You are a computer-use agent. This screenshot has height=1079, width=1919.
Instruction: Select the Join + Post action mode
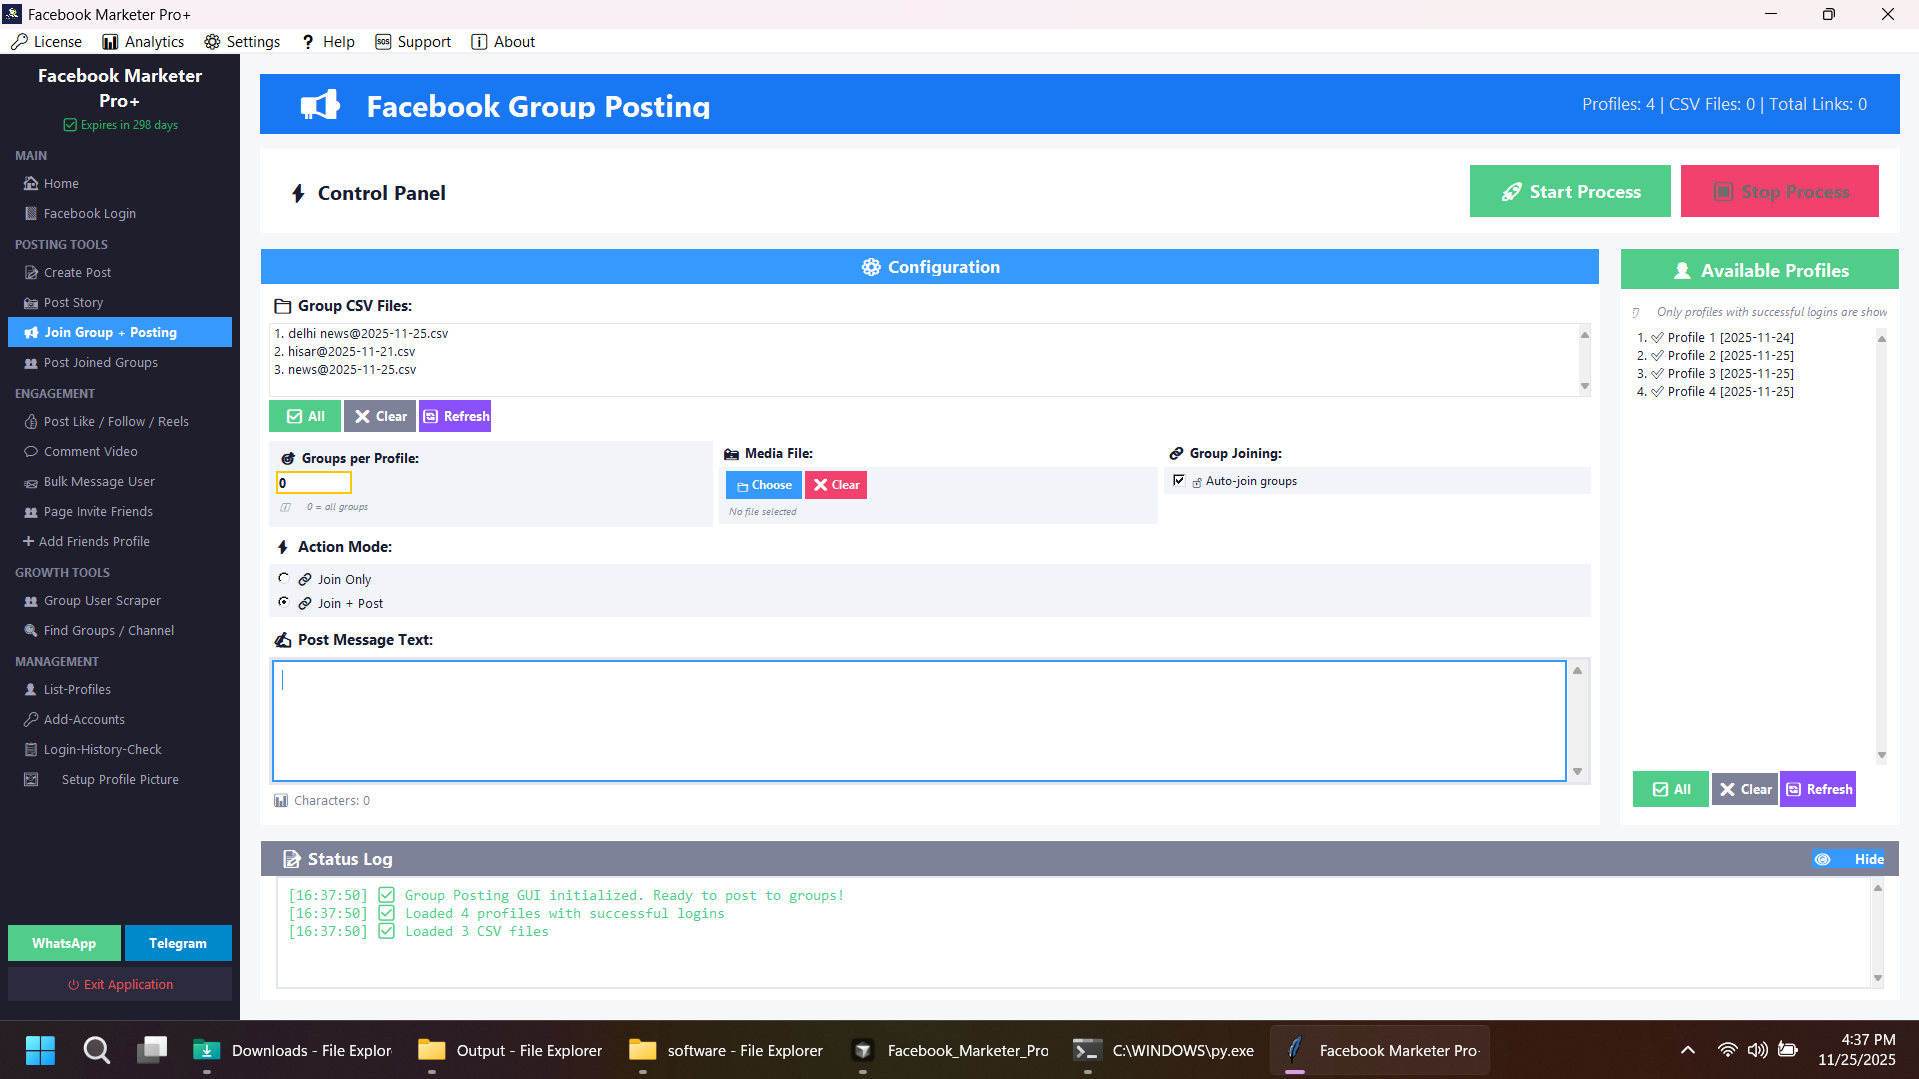click(284, 602)
